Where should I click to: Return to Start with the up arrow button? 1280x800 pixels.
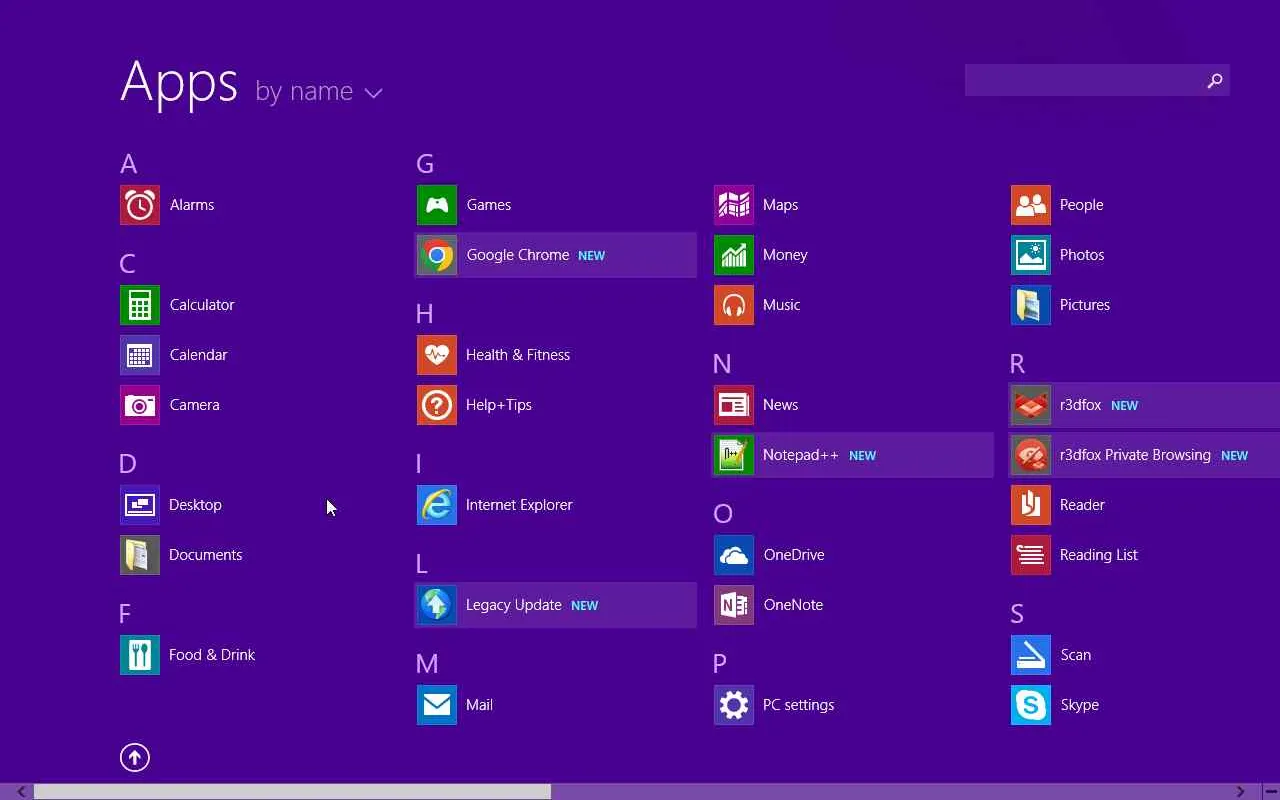[x=135, y=758]
